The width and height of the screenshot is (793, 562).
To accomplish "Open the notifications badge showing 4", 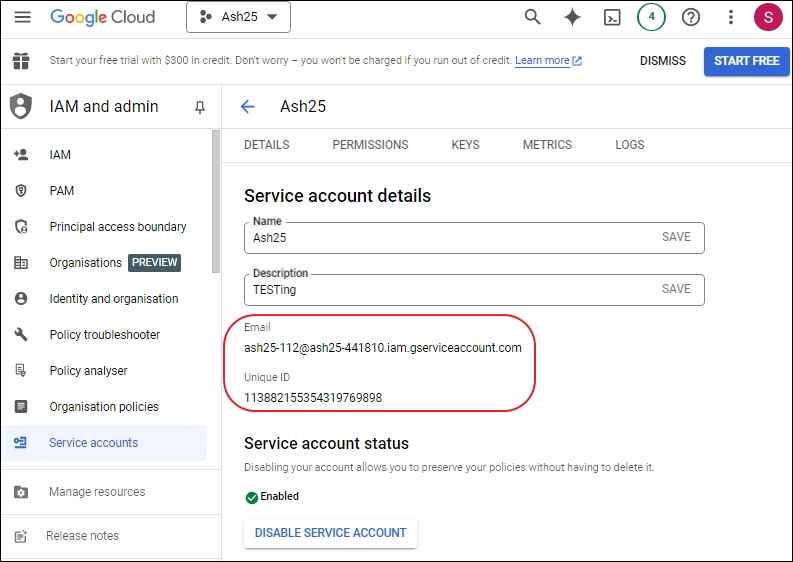I will (651, 17).
